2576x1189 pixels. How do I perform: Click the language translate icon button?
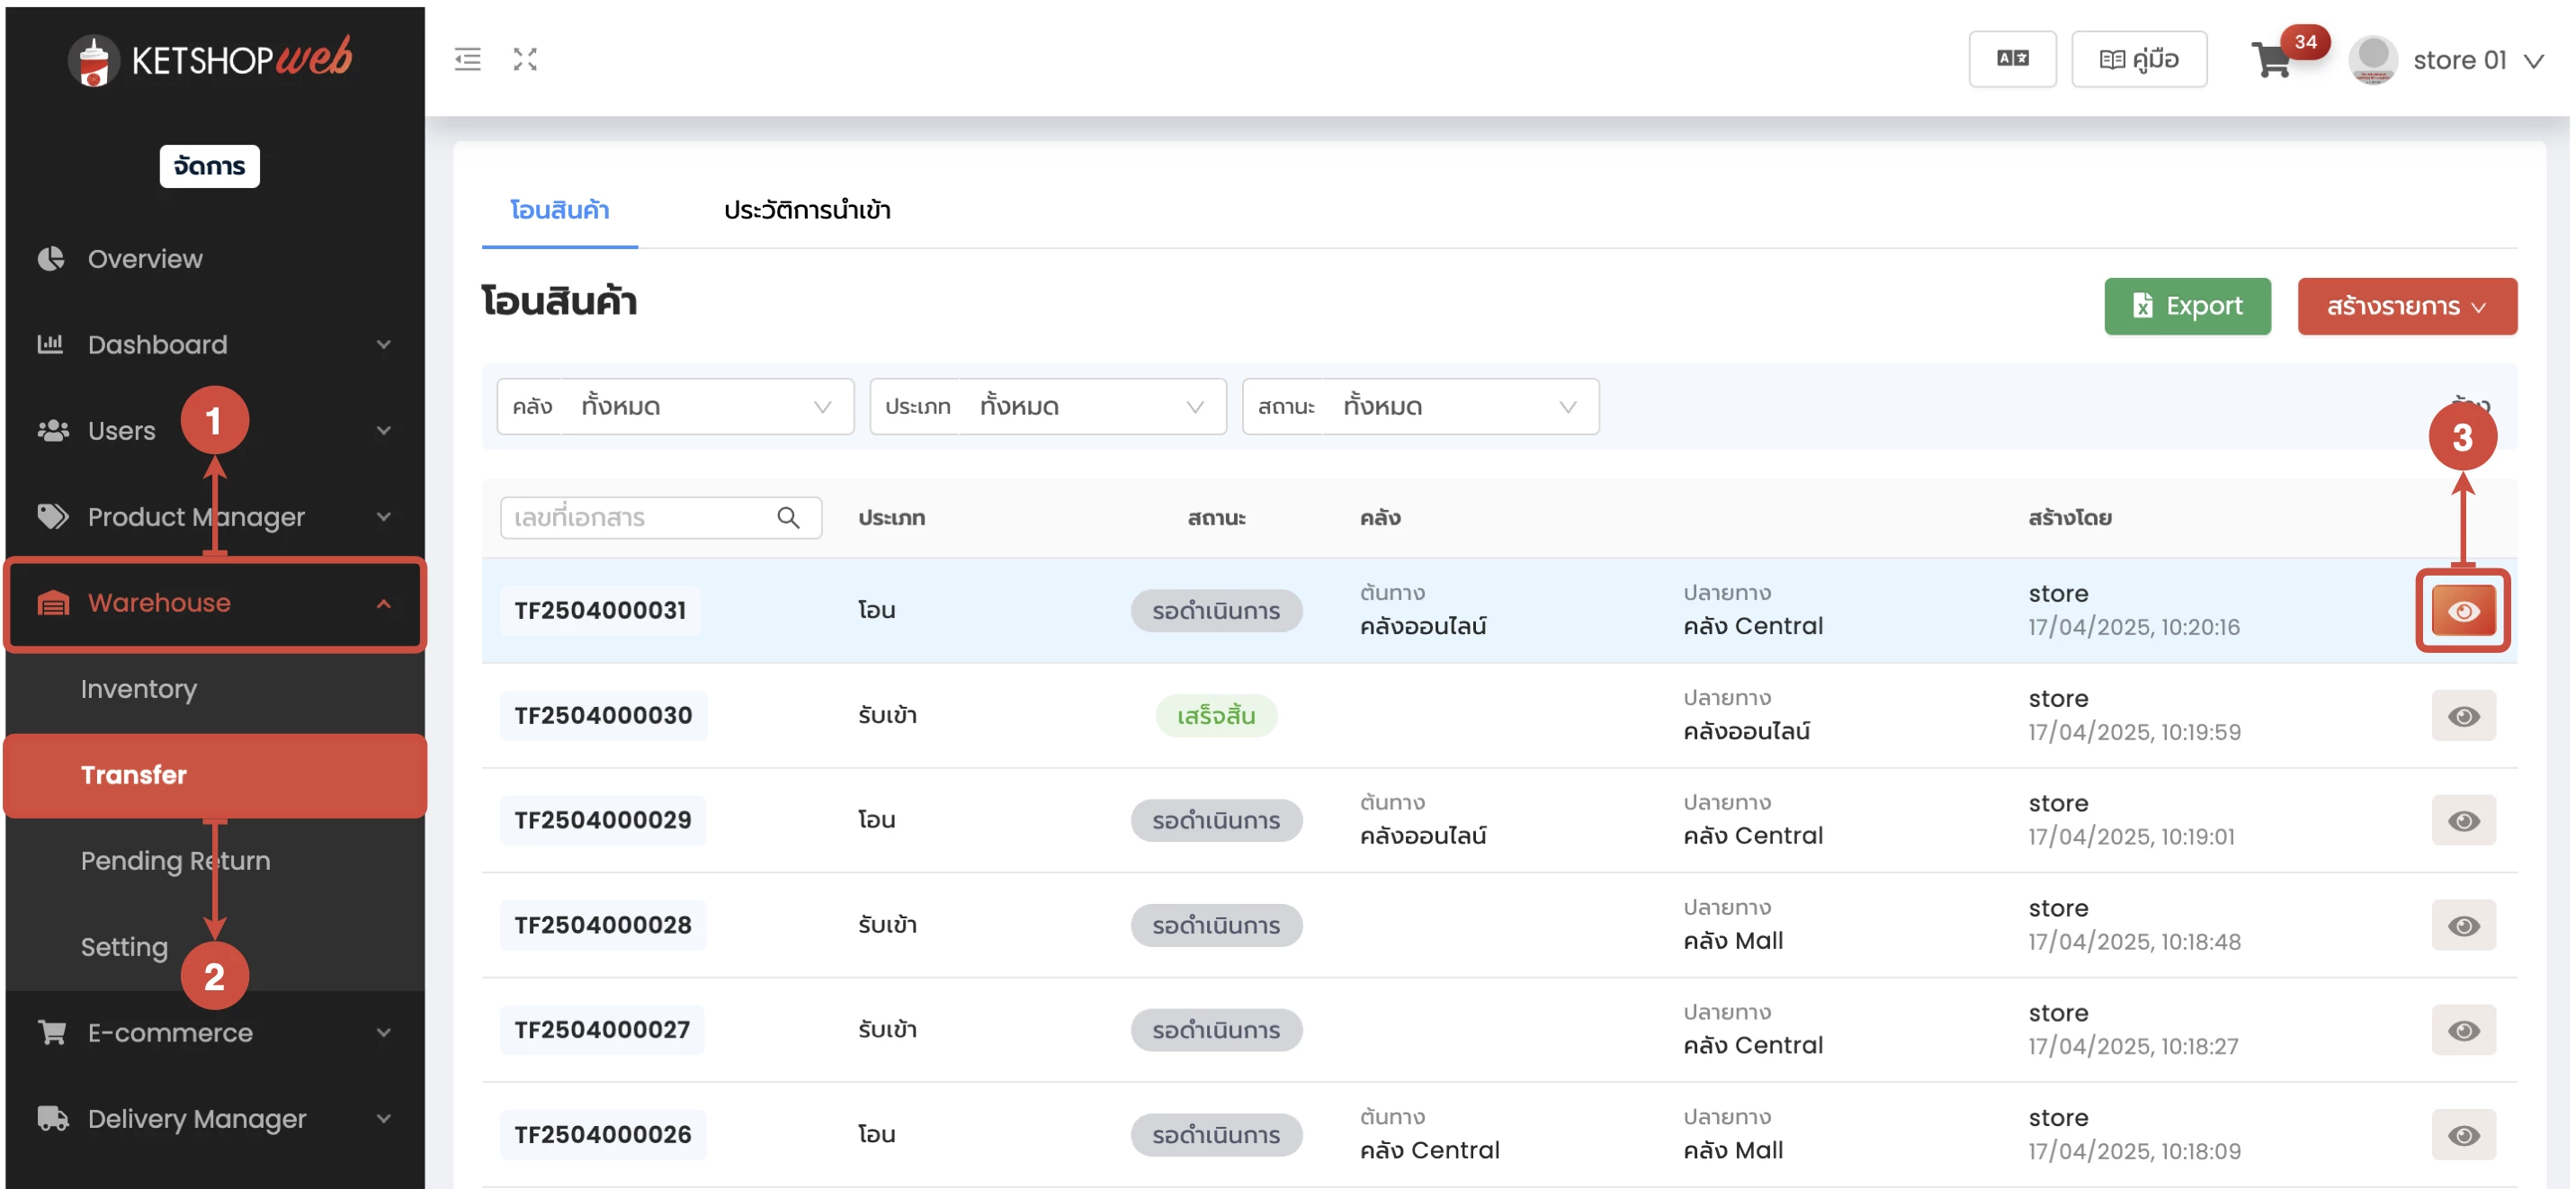(x=2011, y=59)
